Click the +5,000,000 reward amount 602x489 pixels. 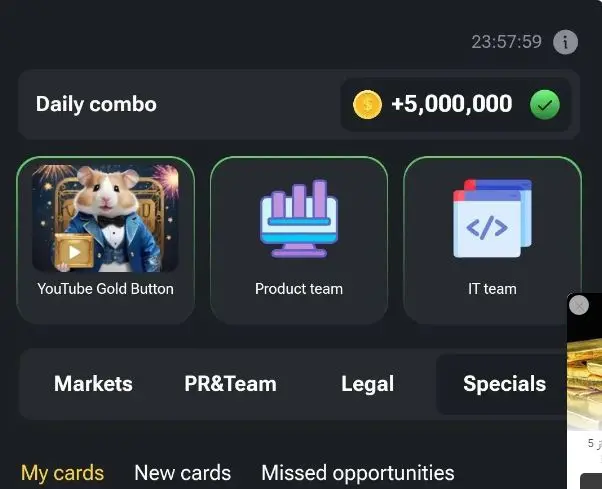tap(452, 104)
